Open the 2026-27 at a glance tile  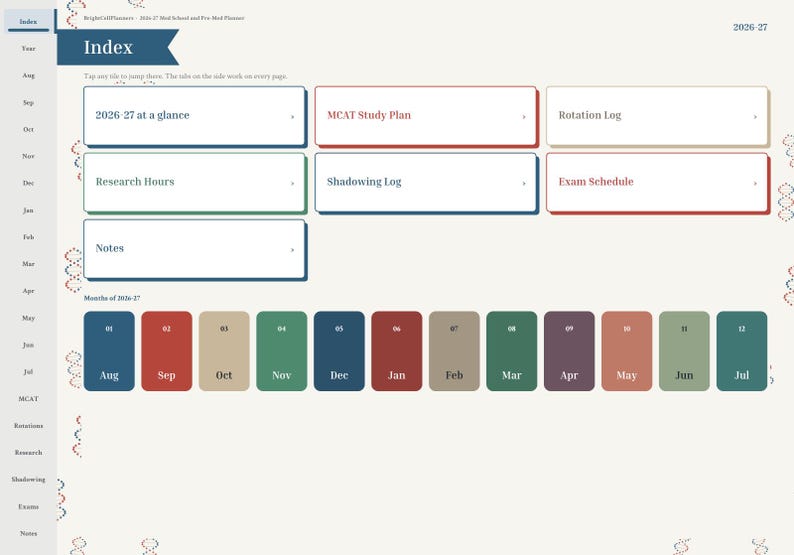194,116
